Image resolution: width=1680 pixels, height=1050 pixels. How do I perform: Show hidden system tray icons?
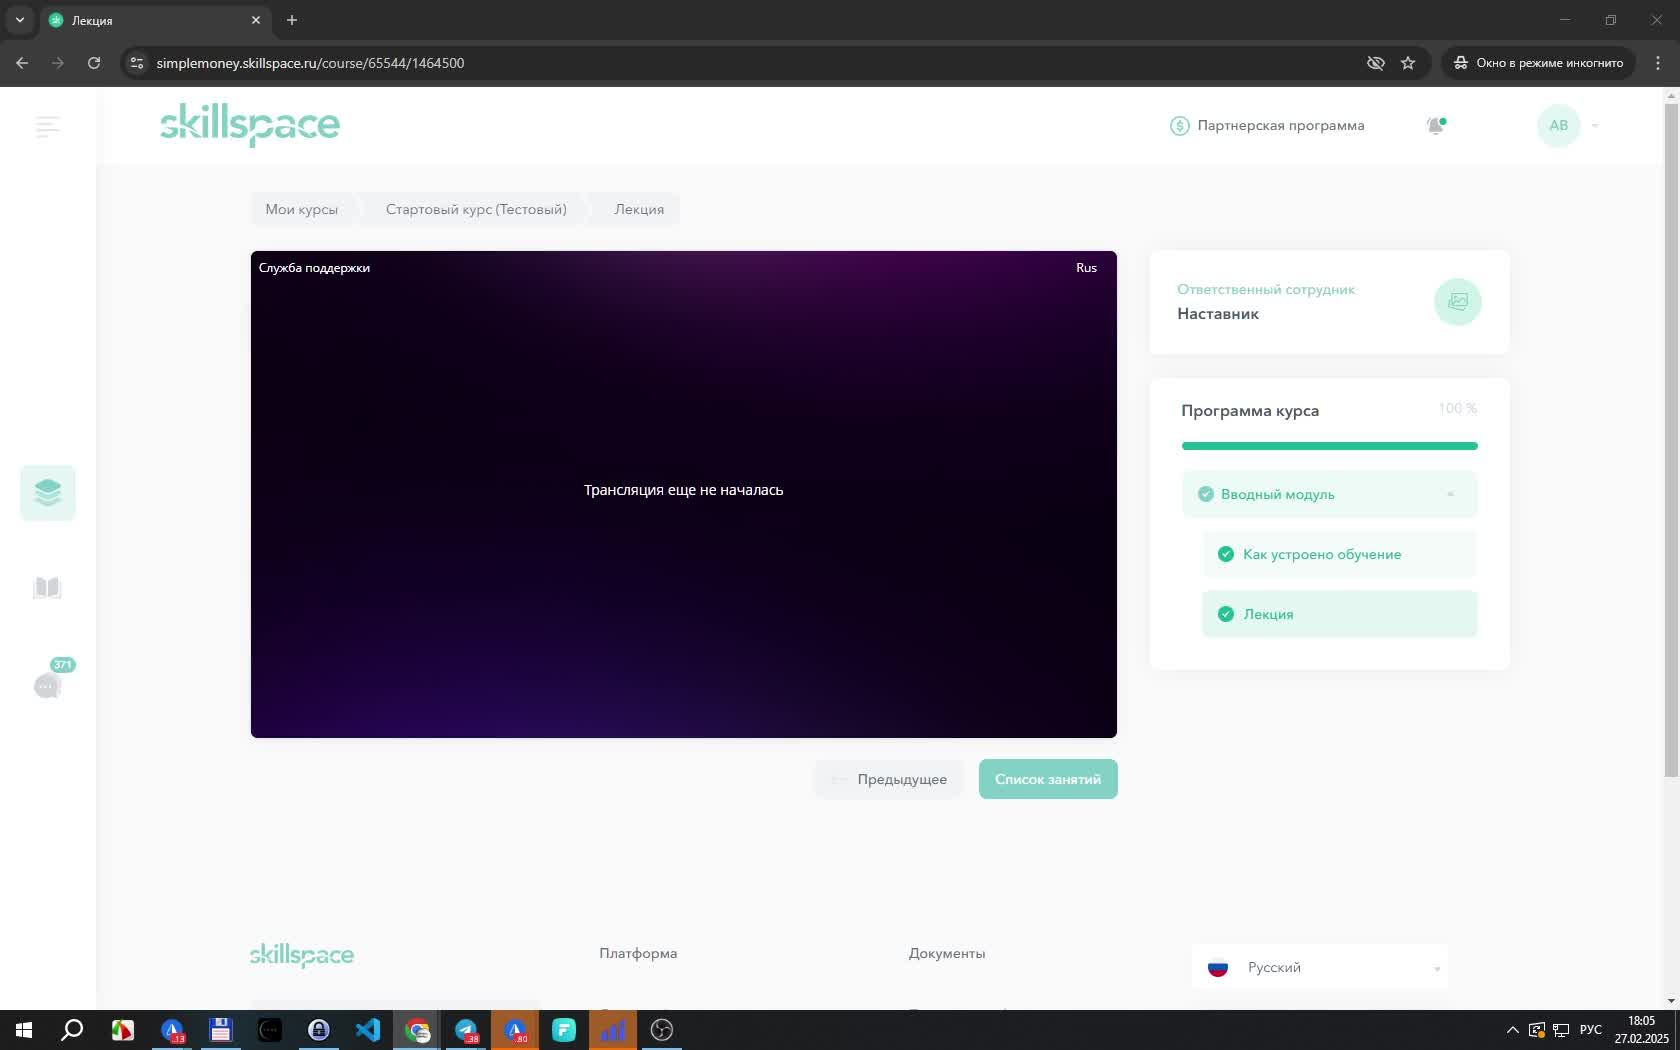click(x=1512, y=1030)
